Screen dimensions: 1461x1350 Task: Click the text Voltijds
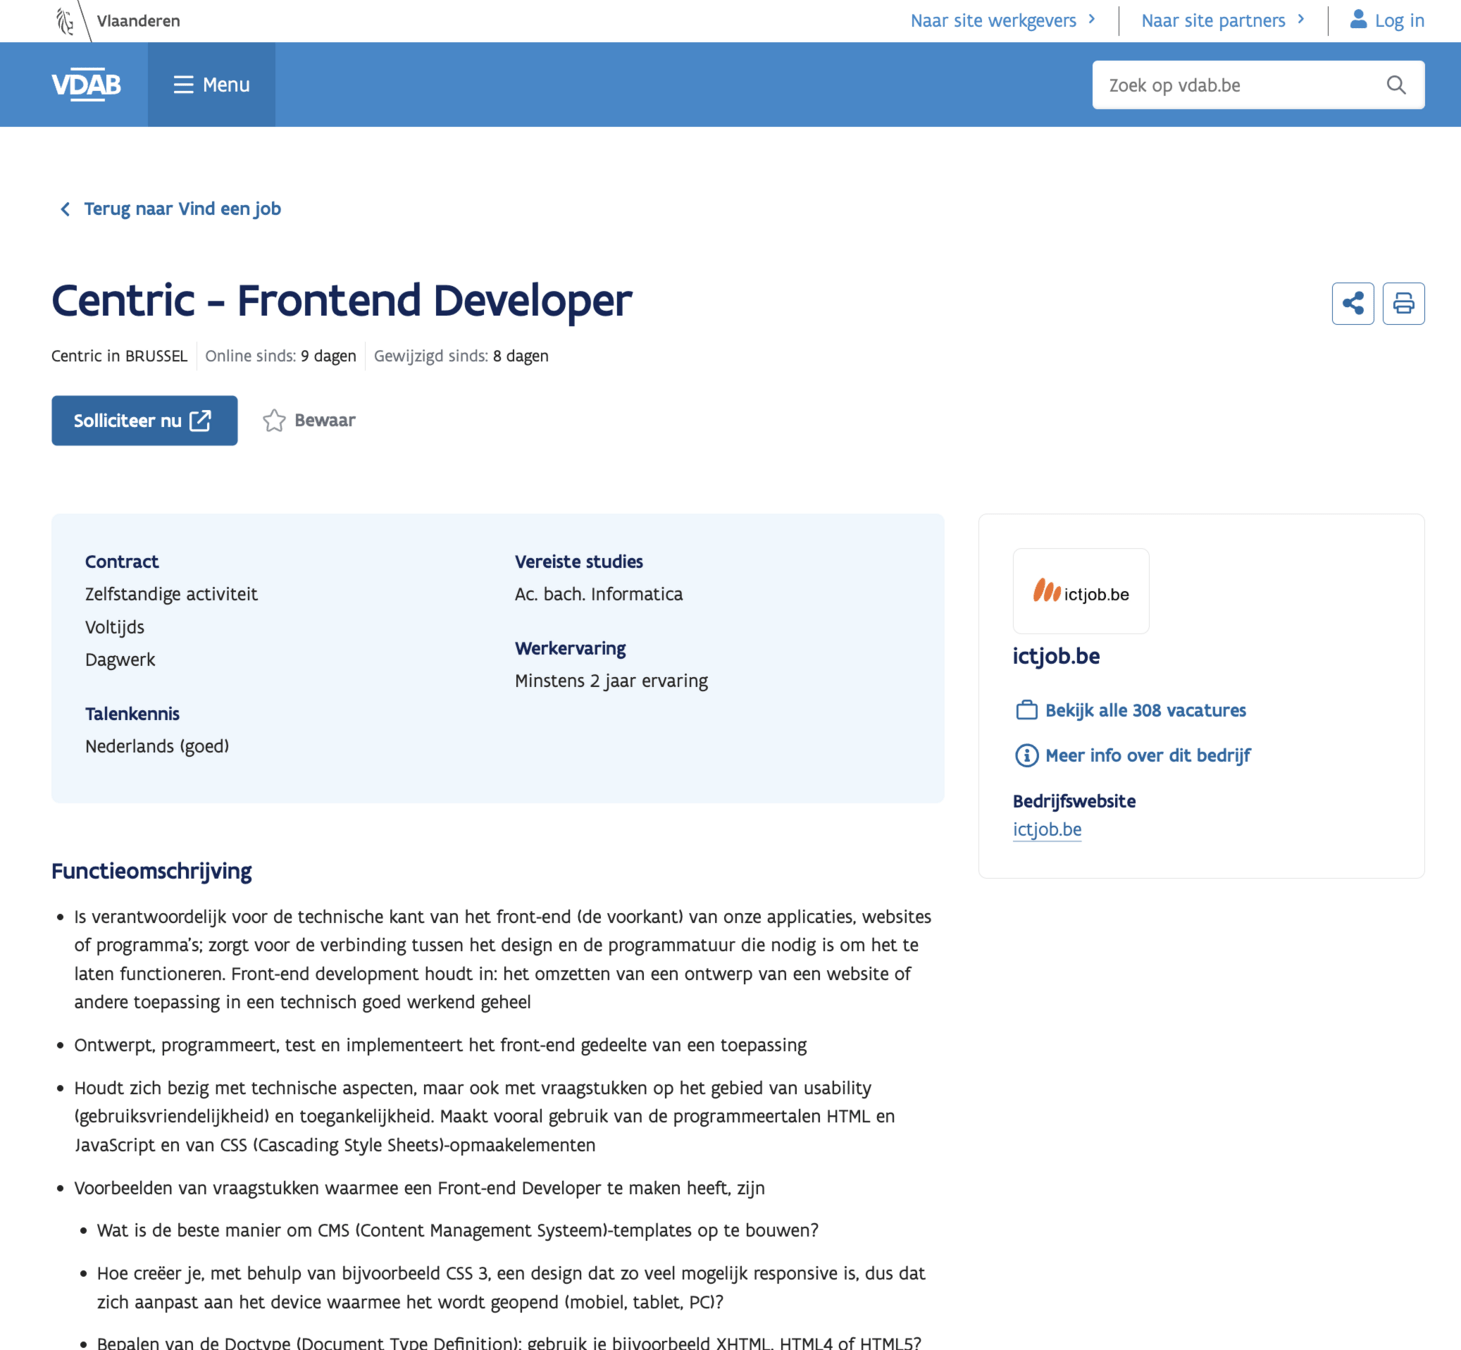tap(115, 627)
